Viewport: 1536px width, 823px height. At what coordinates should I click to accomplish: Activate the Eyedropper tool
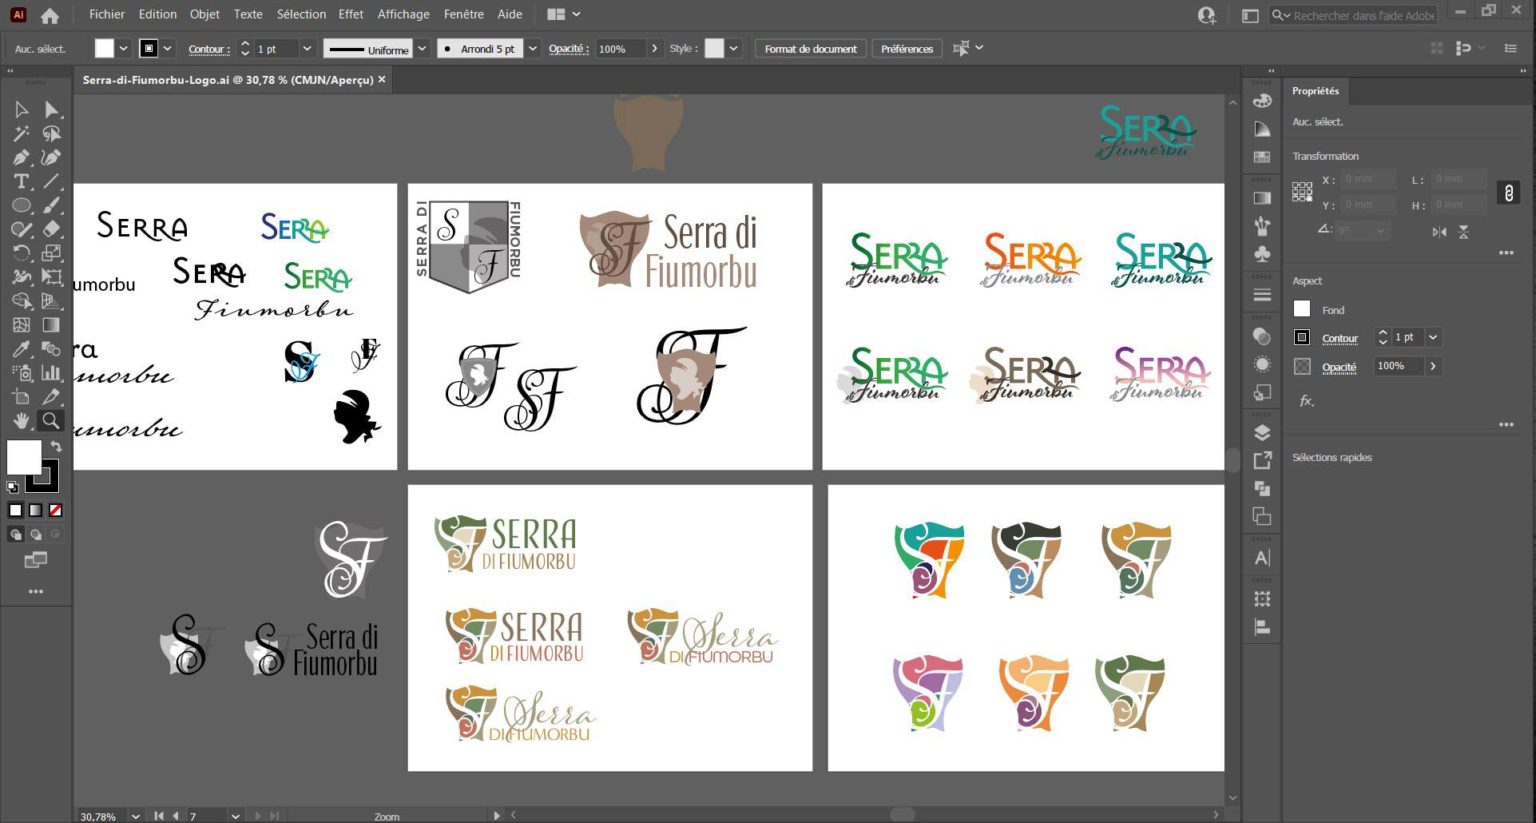click(21, 349)
